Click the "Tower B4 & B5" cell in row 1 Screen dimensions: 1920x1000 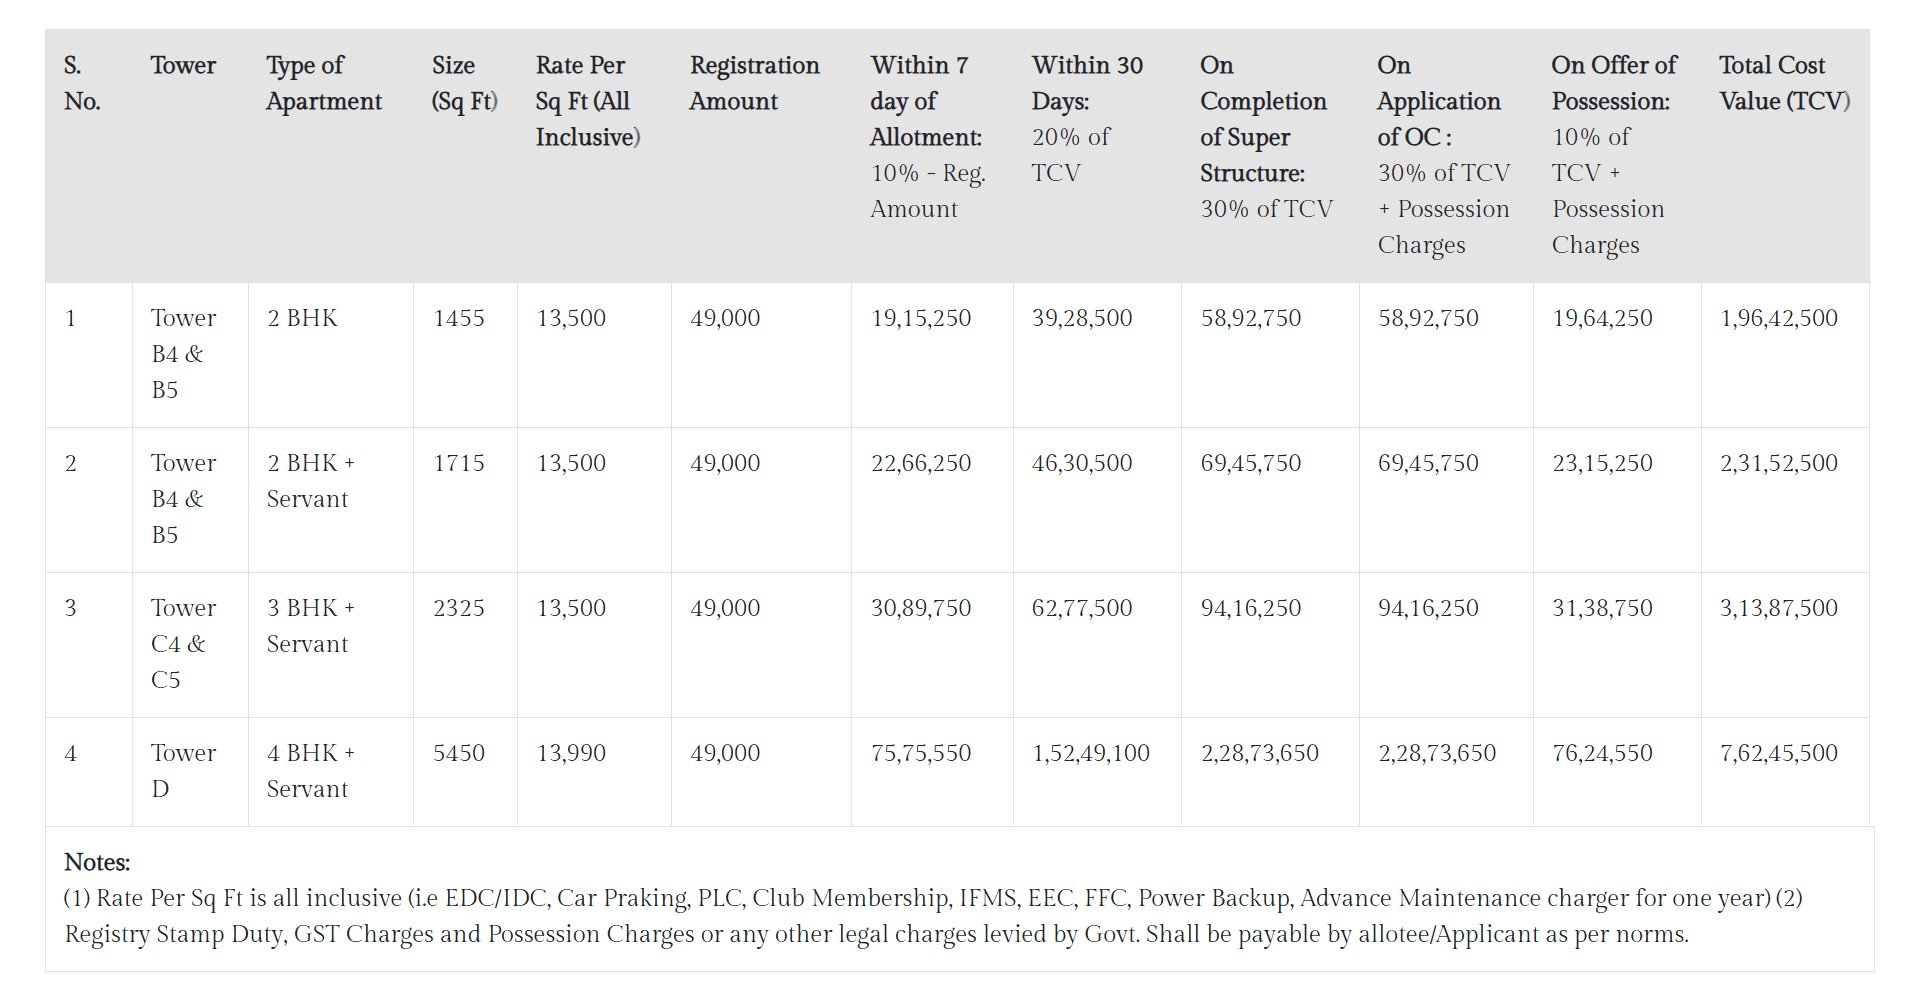point(183,354)
